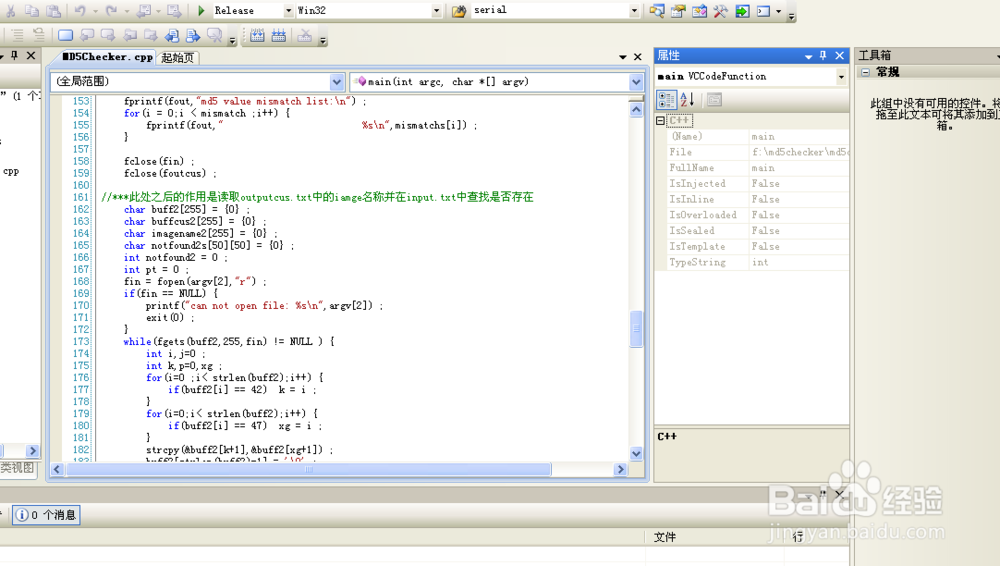Close the MD5Checker.cpp document
The width and height of the screenshot is (1000, 566).
point(637,57)
